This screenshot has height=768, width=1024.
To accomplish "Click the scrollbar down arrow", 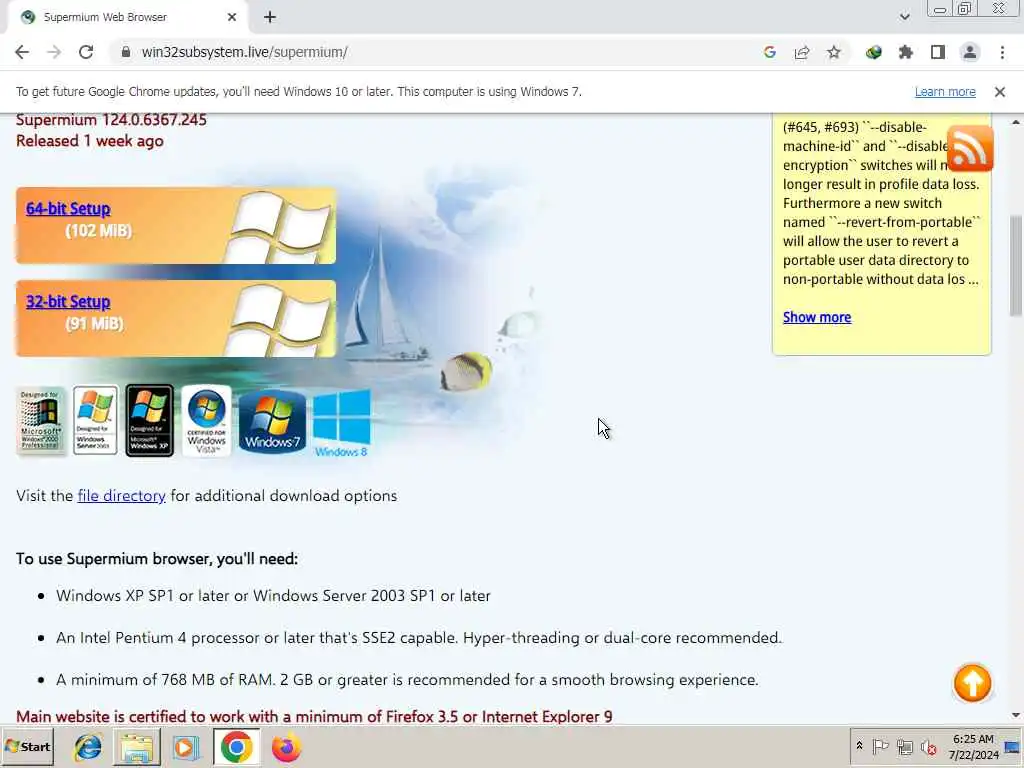I will [1016, 715].
